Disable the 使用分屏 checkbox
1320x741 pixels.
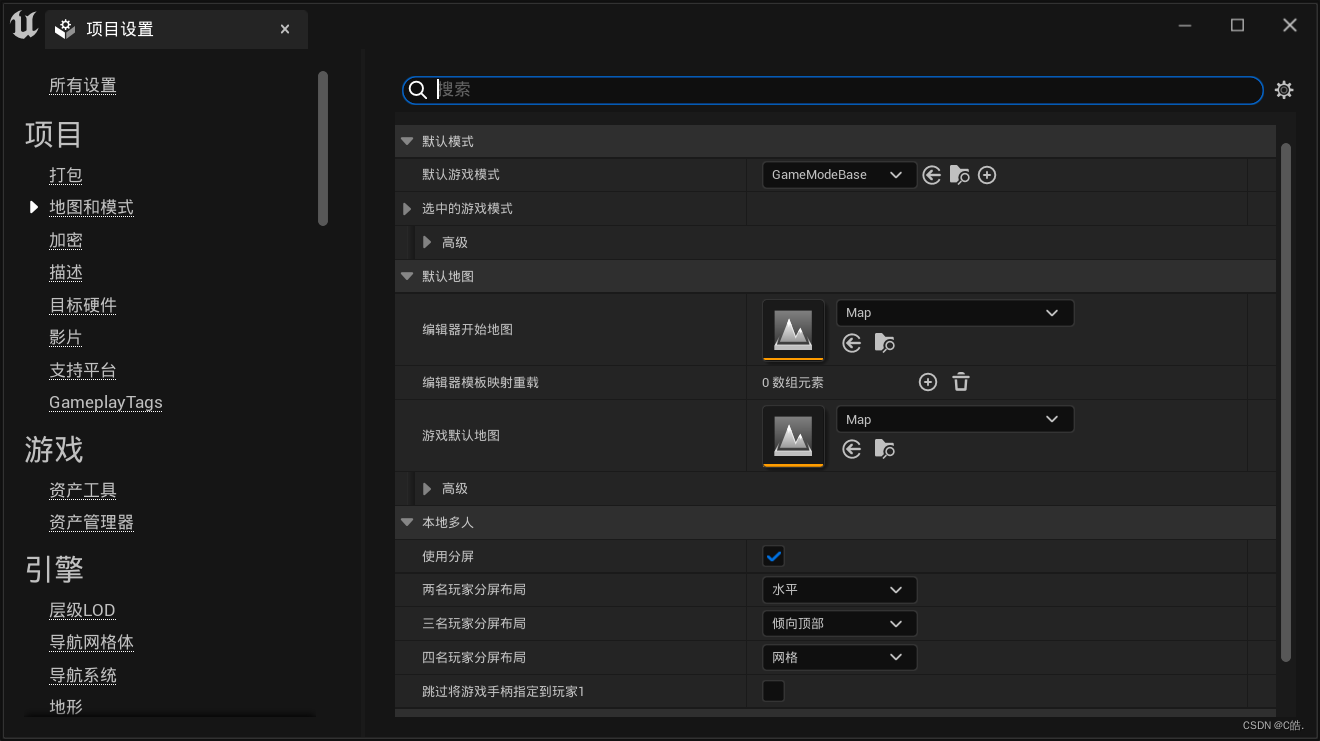[773, 556]
